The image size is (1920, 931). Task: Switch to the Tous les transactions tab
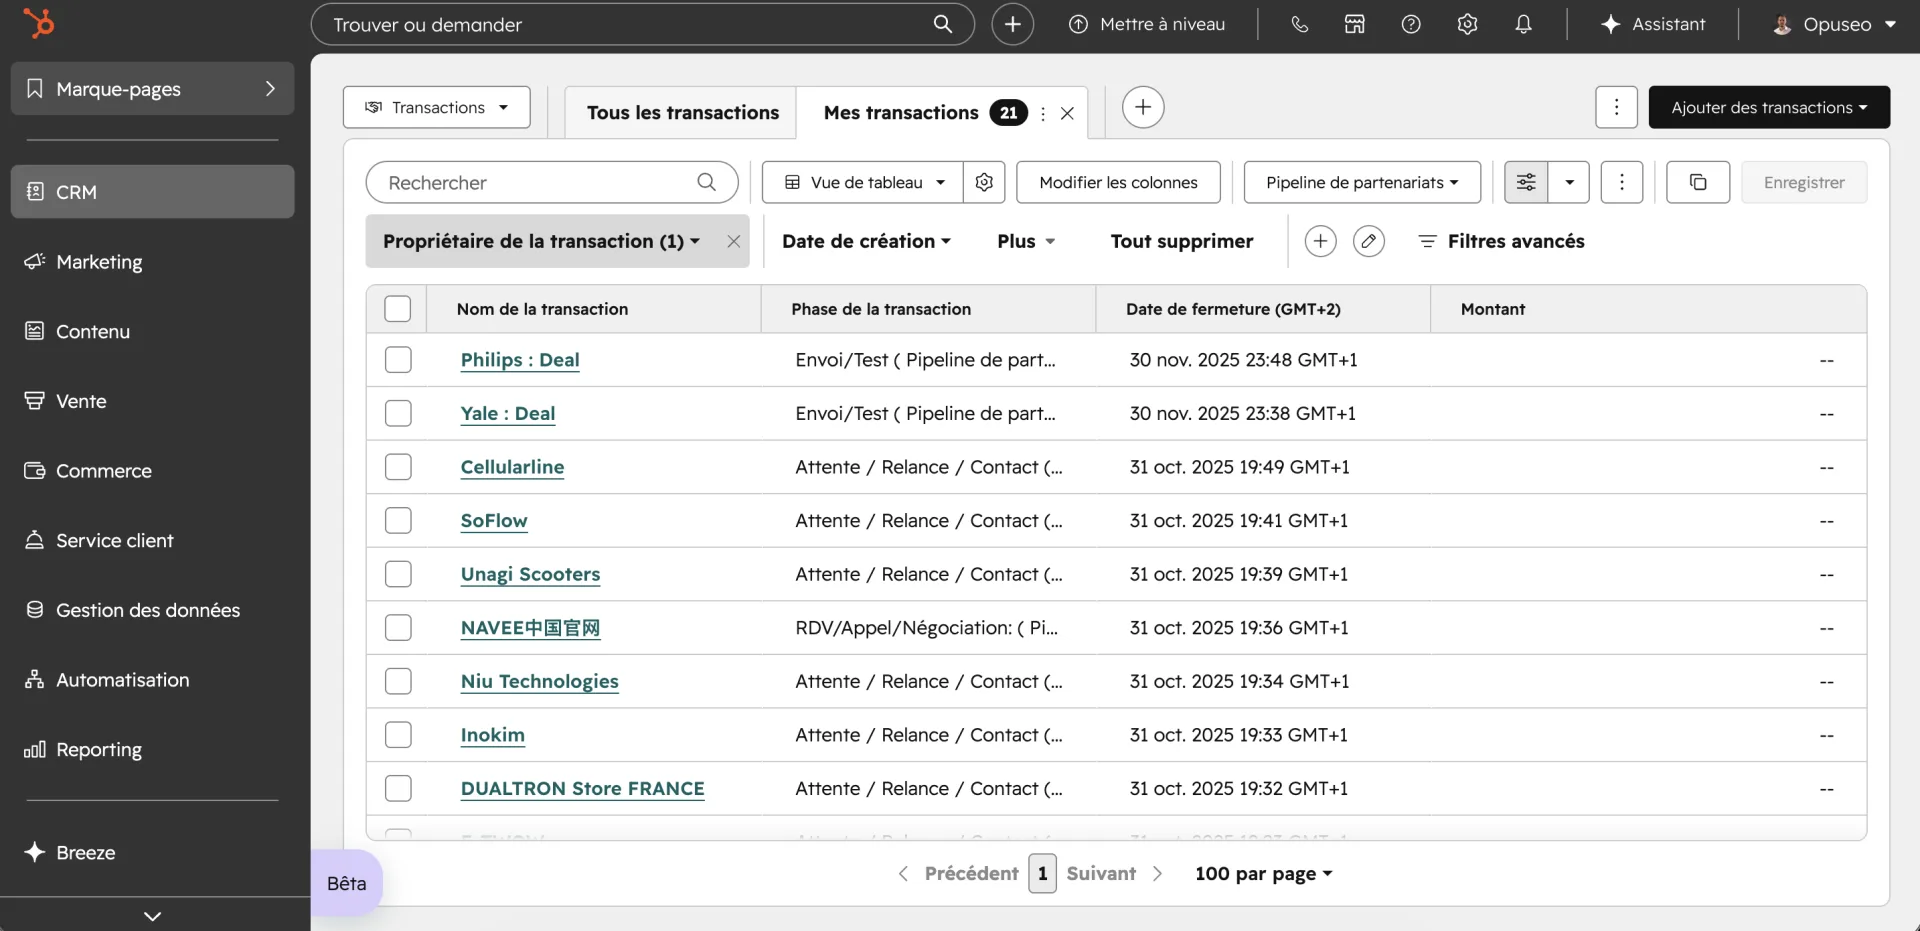(681, 112)
